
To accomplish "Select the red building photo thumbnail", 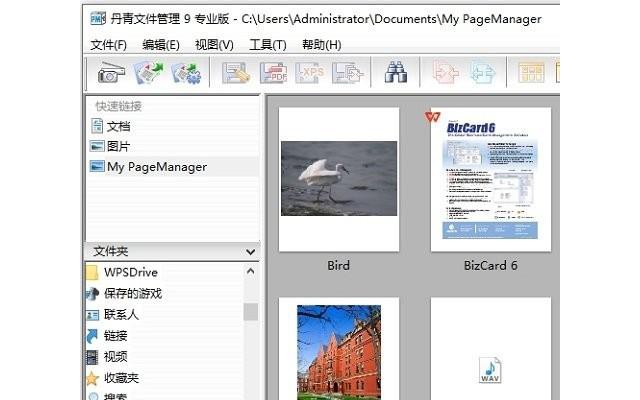I will (339, 352).
